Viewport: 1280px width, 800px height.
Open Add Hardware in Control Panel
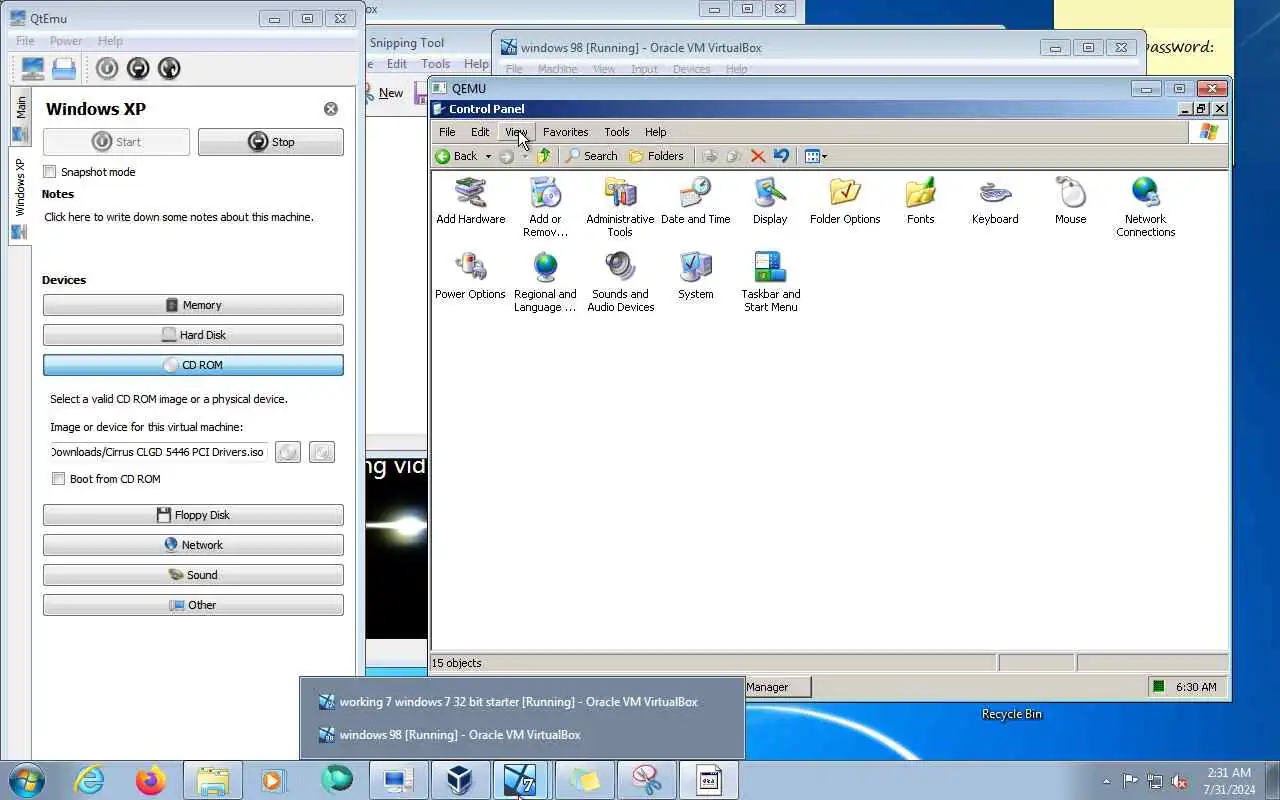[470, 201]
